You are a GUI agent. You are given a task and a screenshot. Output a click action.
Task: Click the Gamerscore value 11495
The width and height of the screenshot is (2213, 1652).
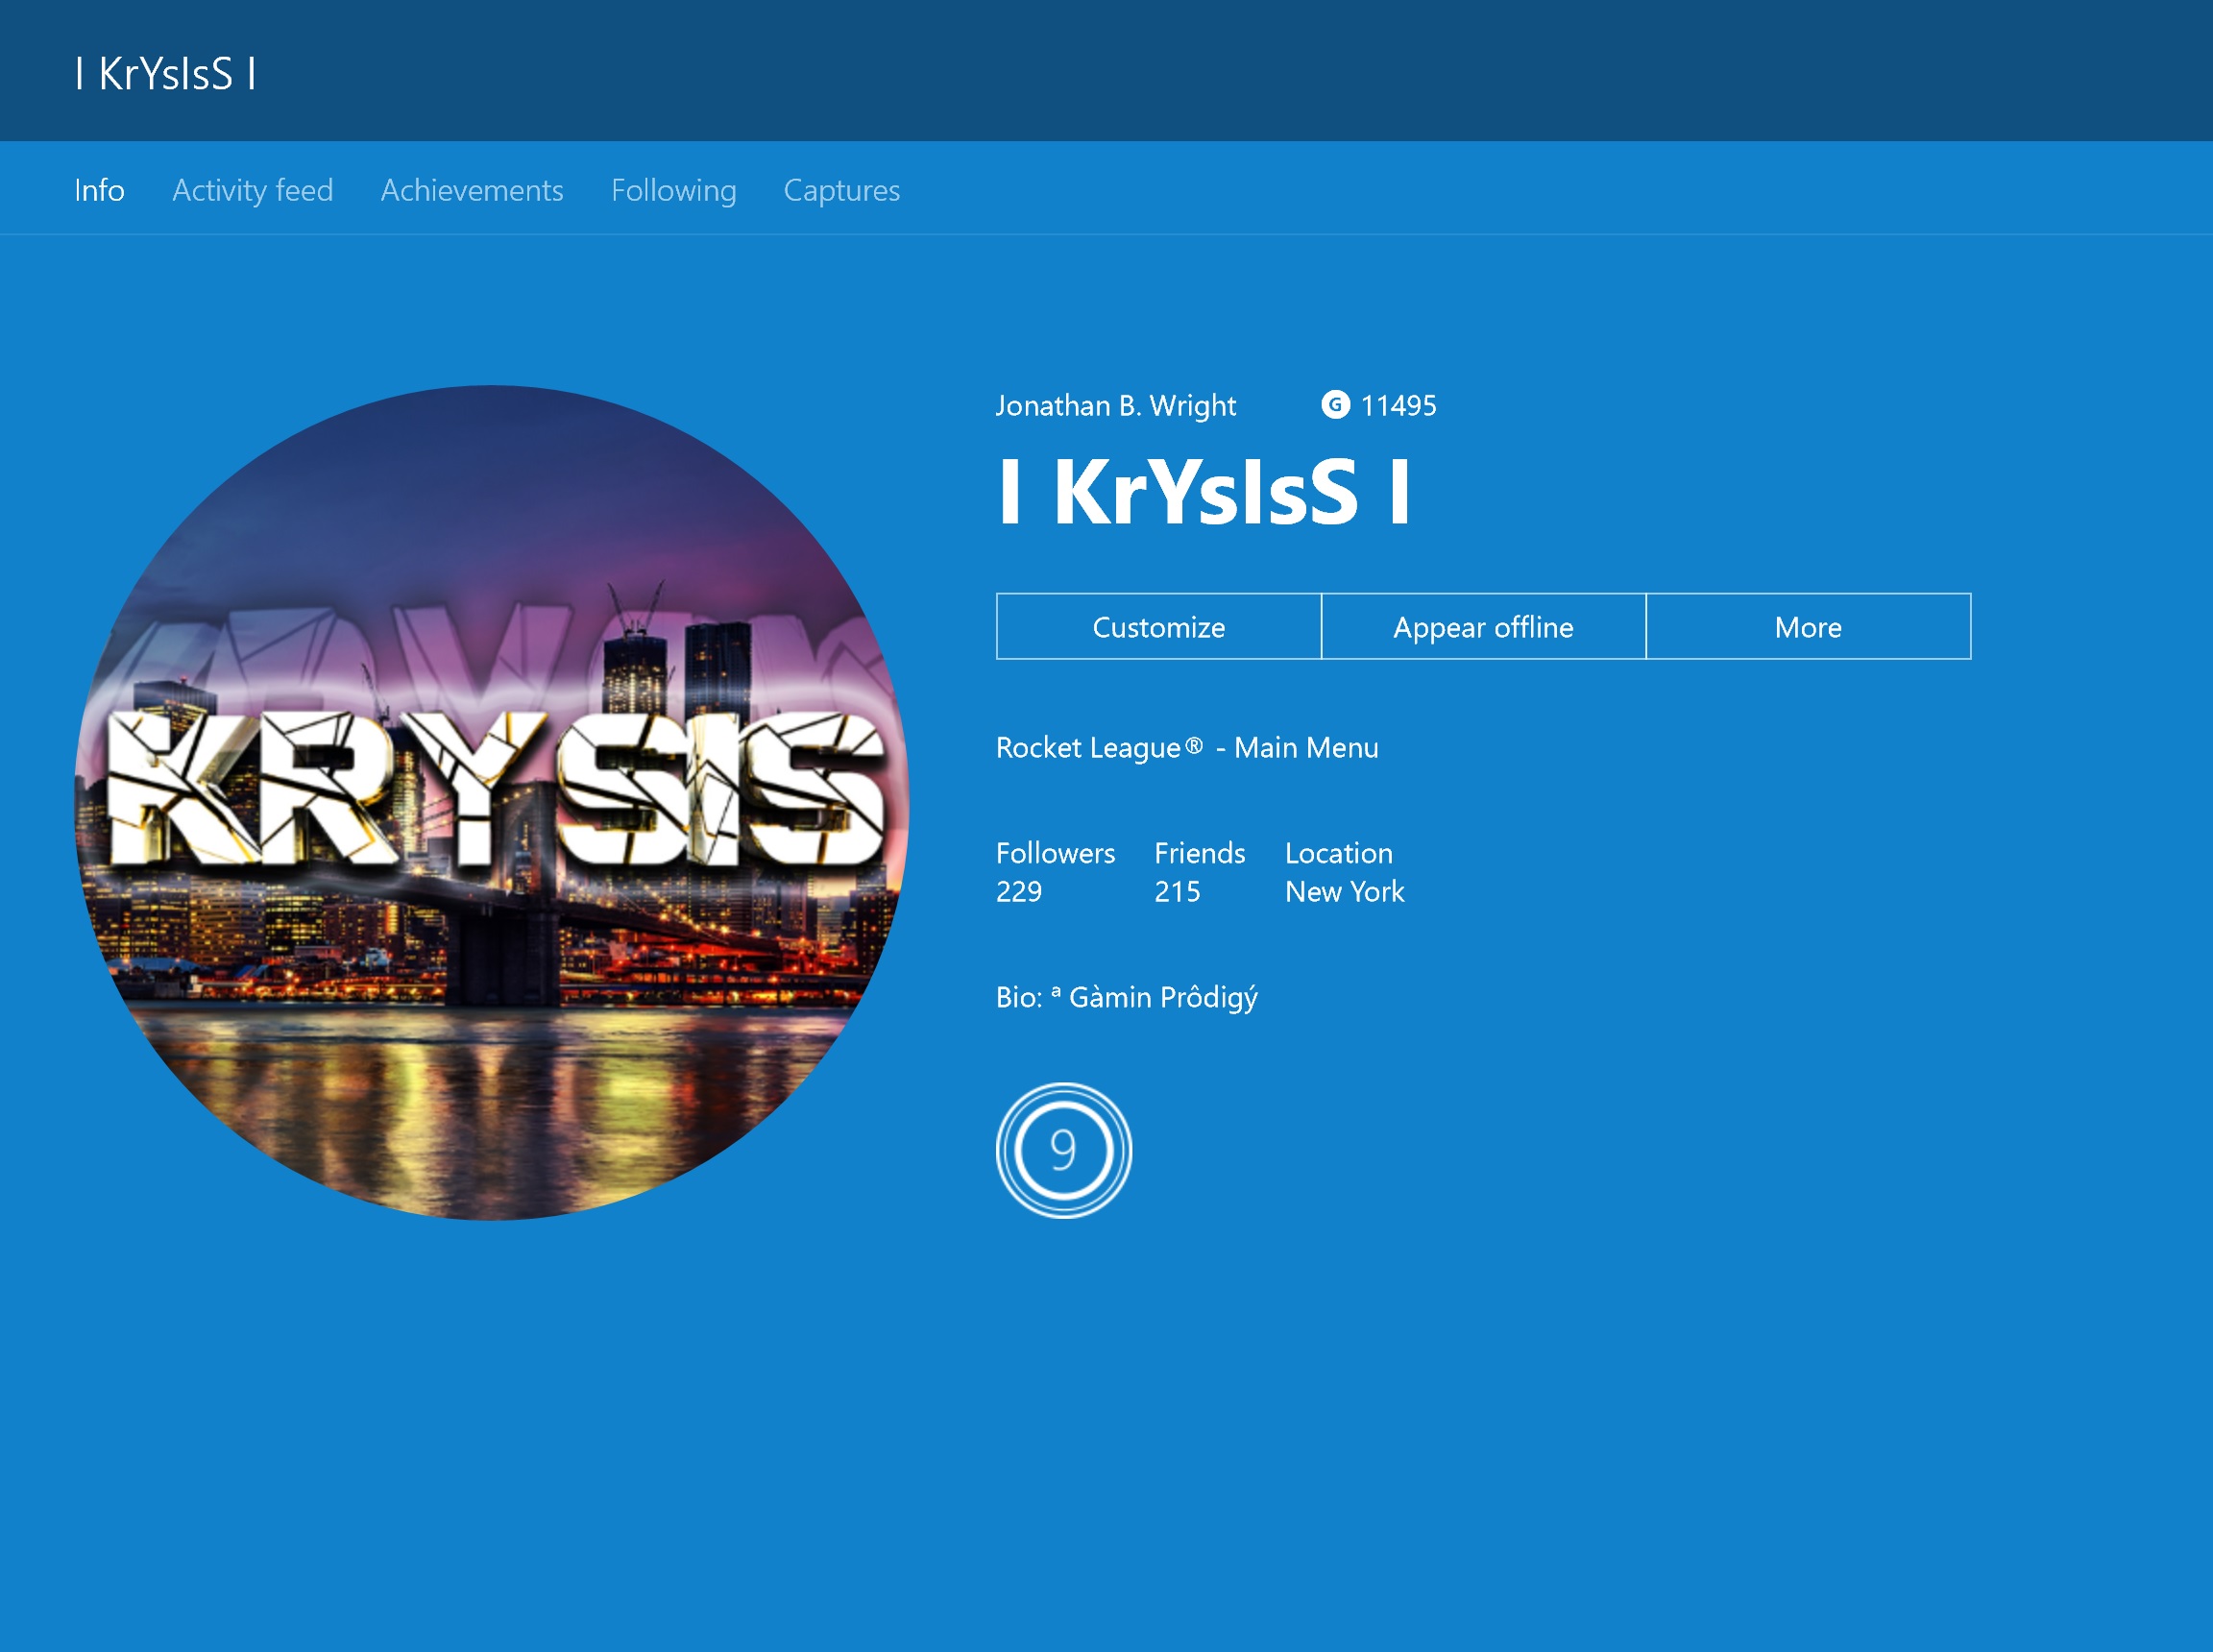(1398, 406)
